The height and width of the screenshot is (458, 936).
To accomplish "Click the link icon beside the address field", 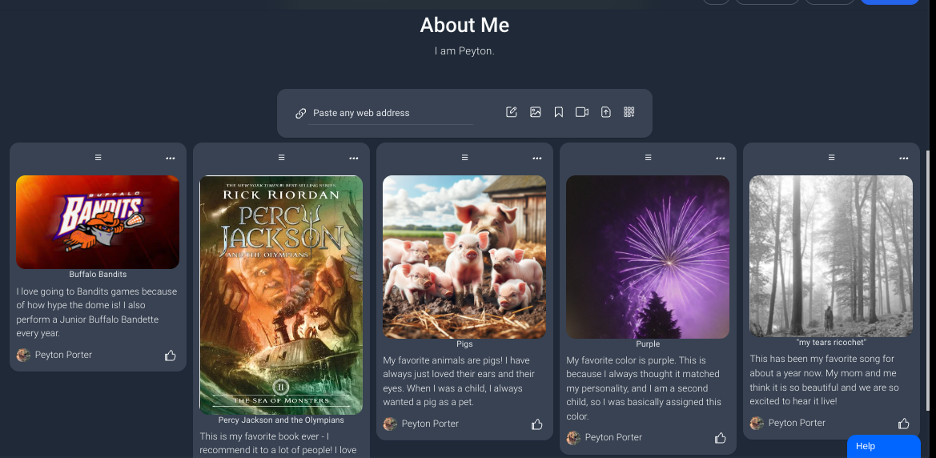I will tap(301, 113).
